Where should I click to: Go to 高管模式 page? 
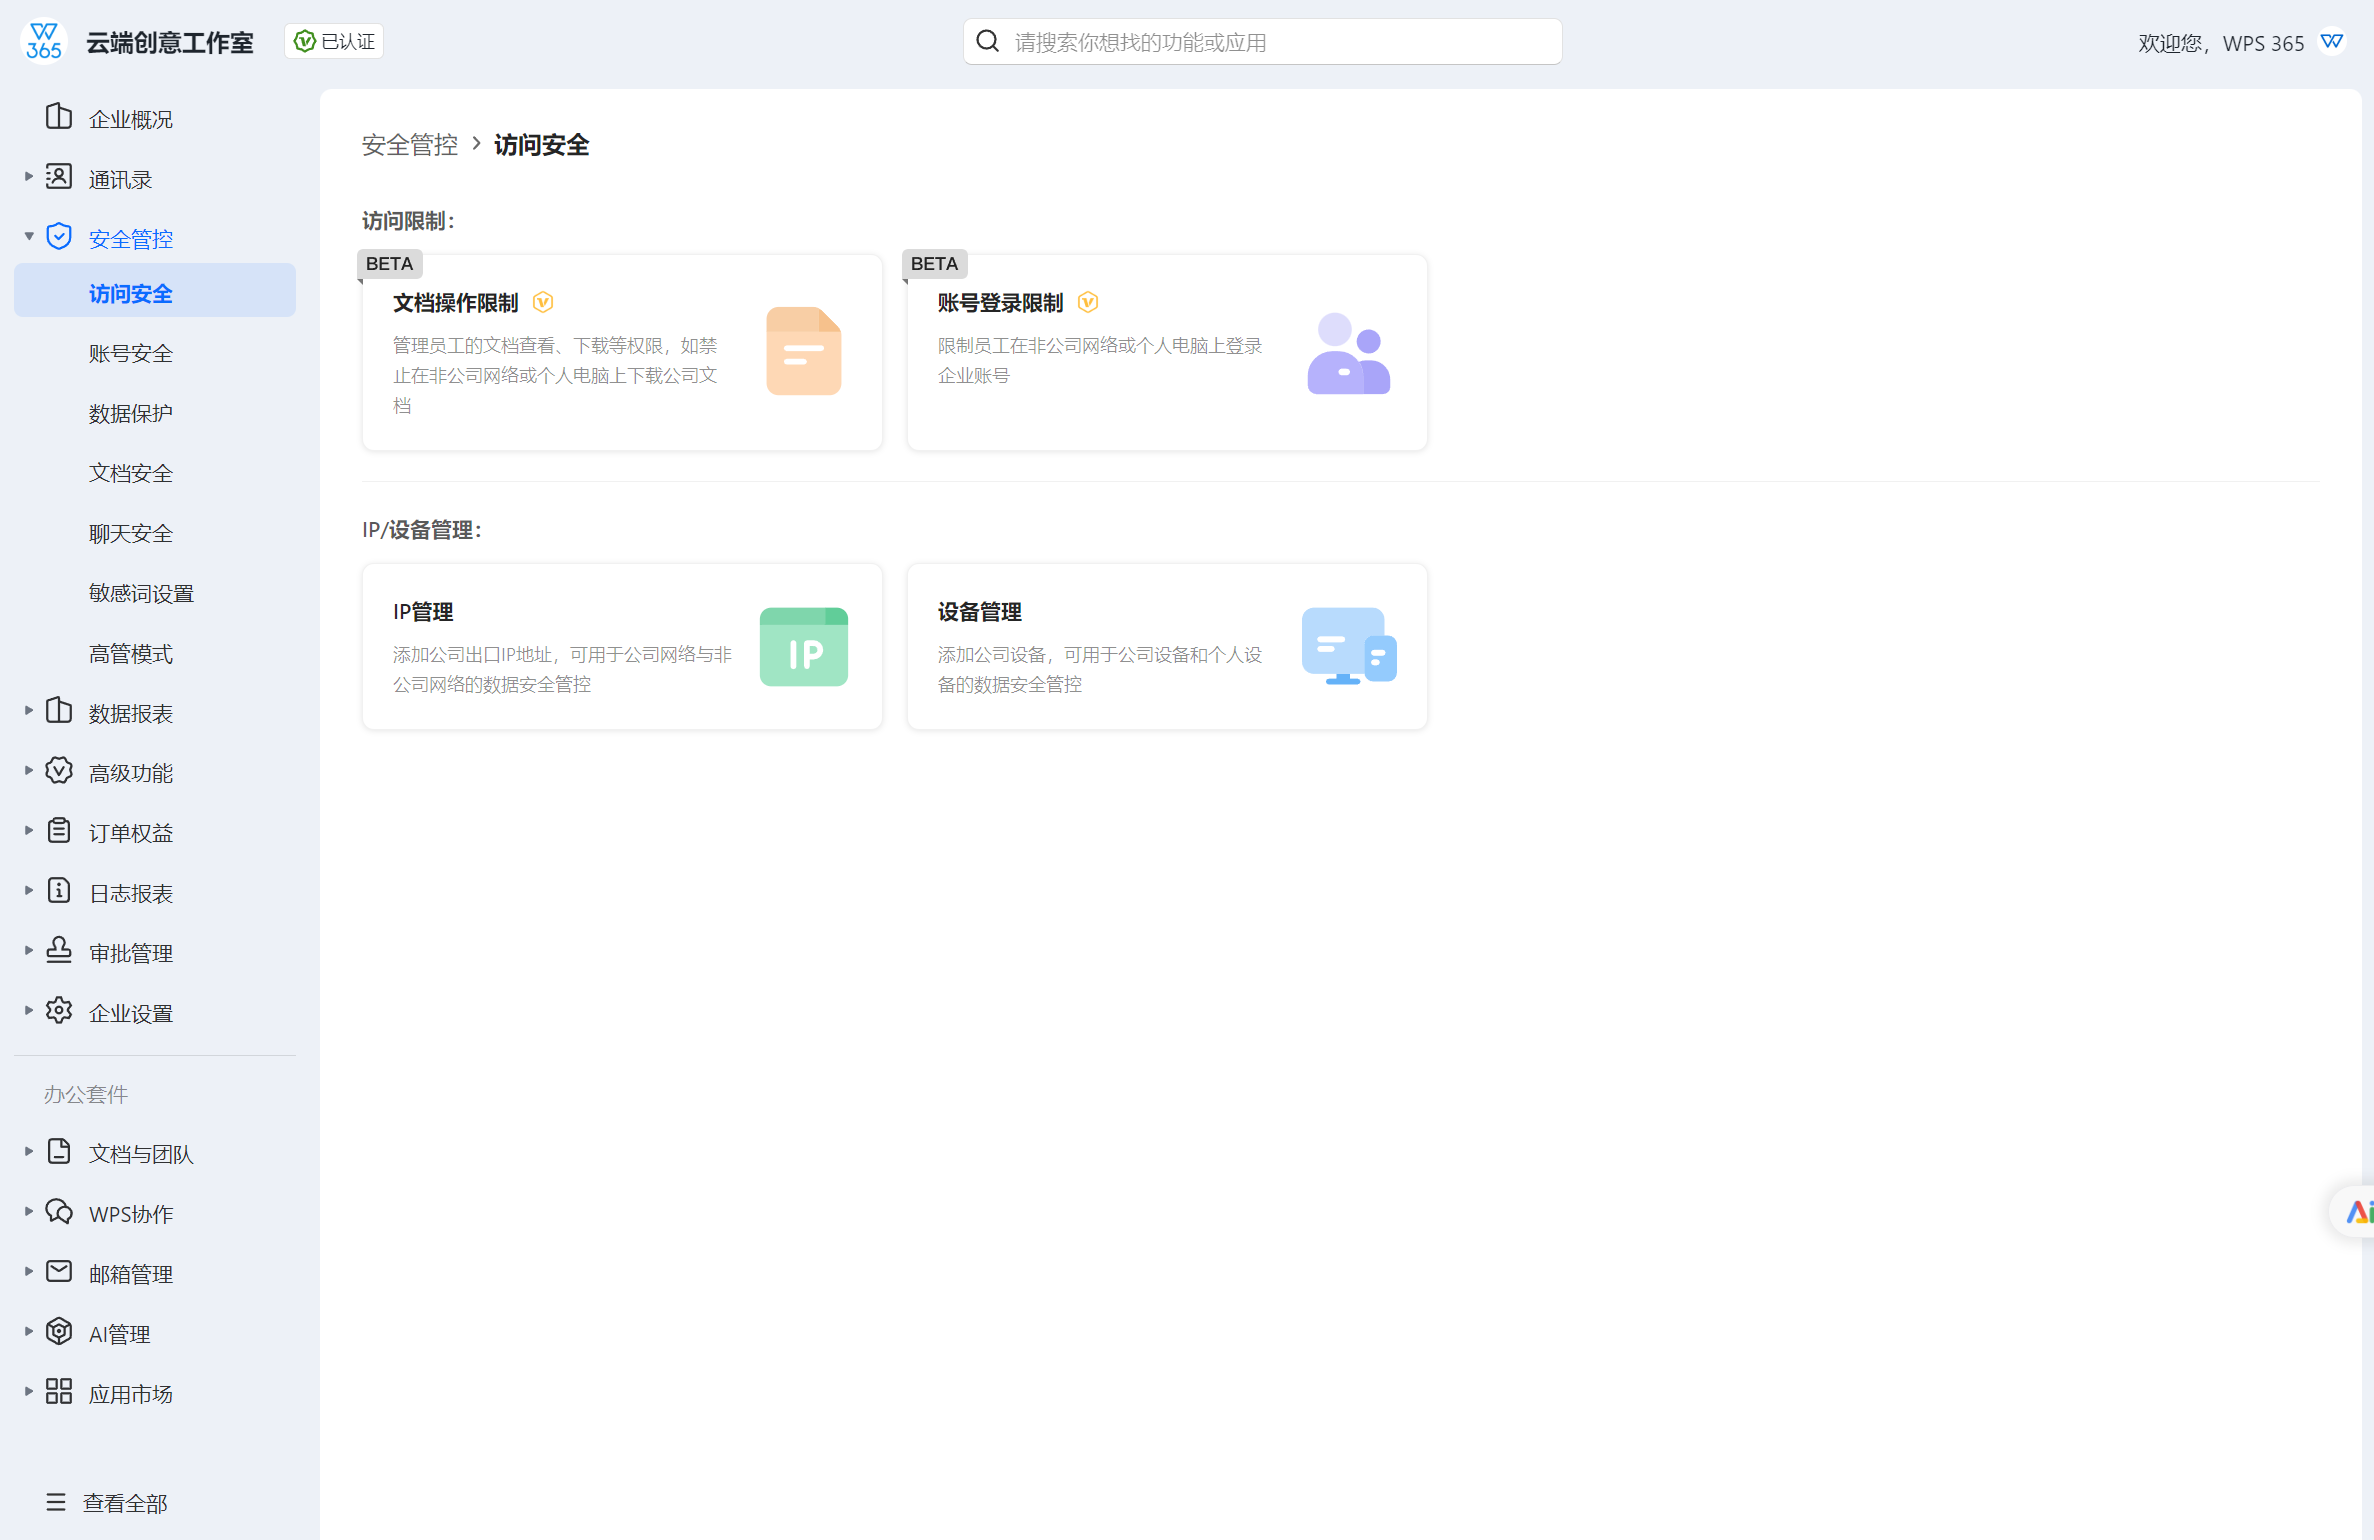pos(131,654)
